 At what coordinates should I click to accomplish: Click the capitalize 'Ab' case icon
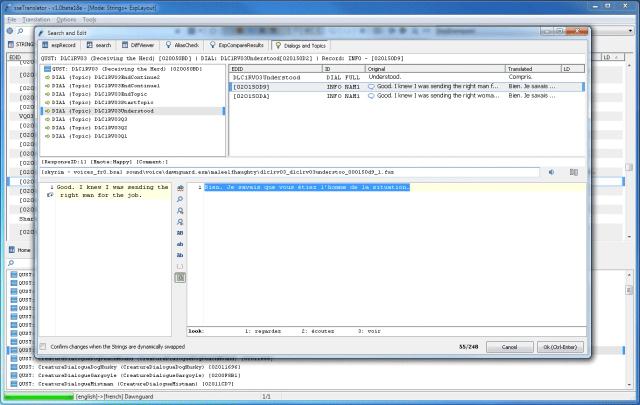180,255
